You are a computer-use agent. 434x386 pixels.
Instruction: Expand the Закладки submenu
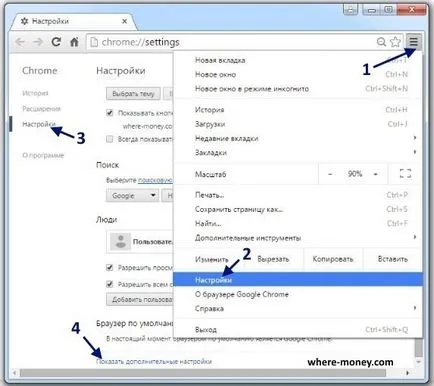(297, 153)
